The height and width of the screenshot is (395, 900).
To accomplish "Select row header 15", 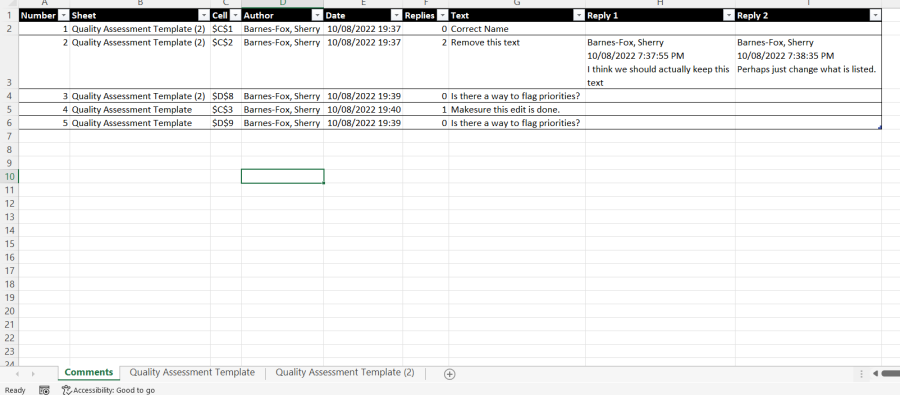I will coord(9,244).
